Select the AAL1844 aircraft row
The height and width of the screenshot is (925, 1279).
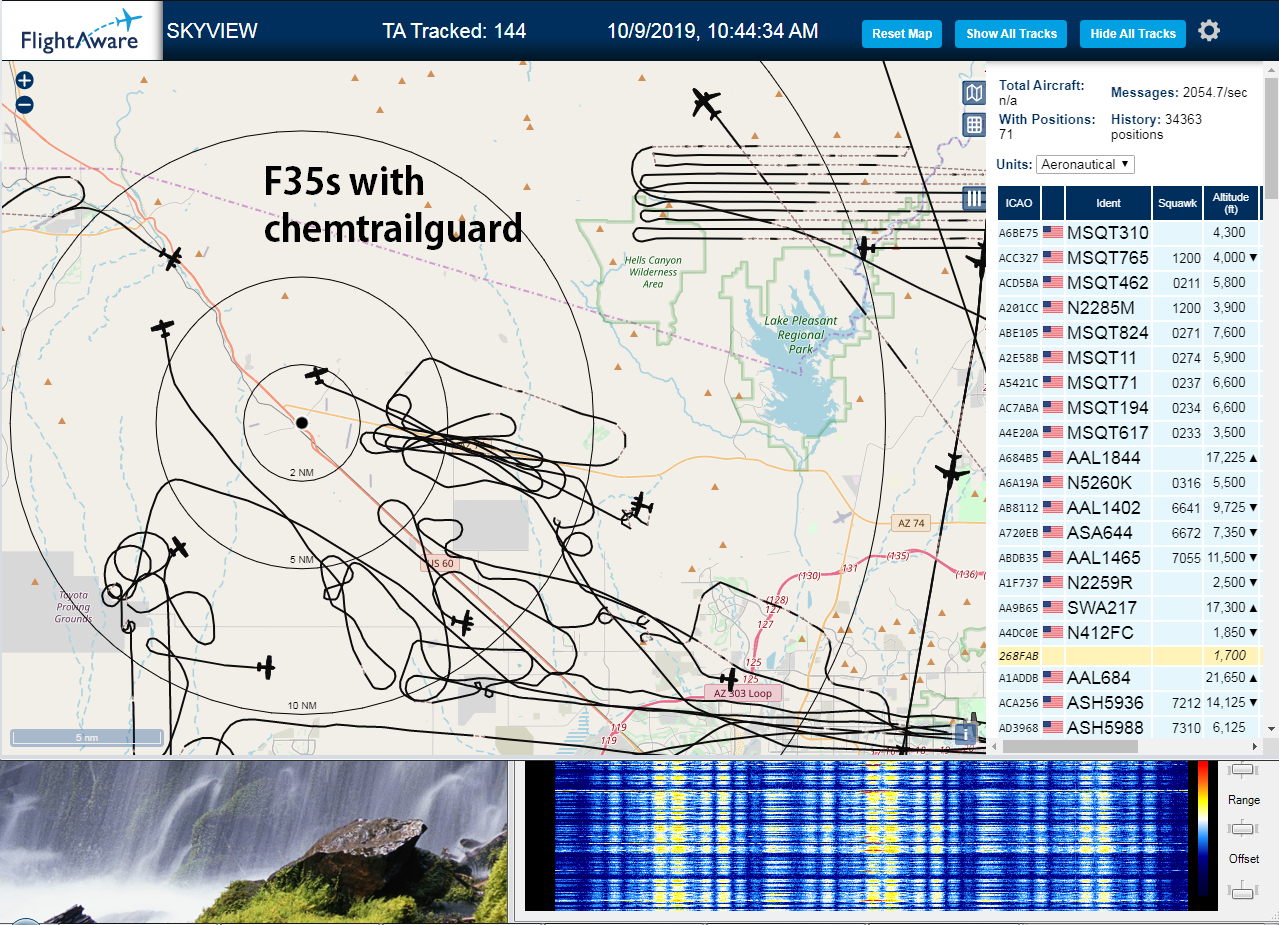pyautogui.click(x=1129, y=457)
